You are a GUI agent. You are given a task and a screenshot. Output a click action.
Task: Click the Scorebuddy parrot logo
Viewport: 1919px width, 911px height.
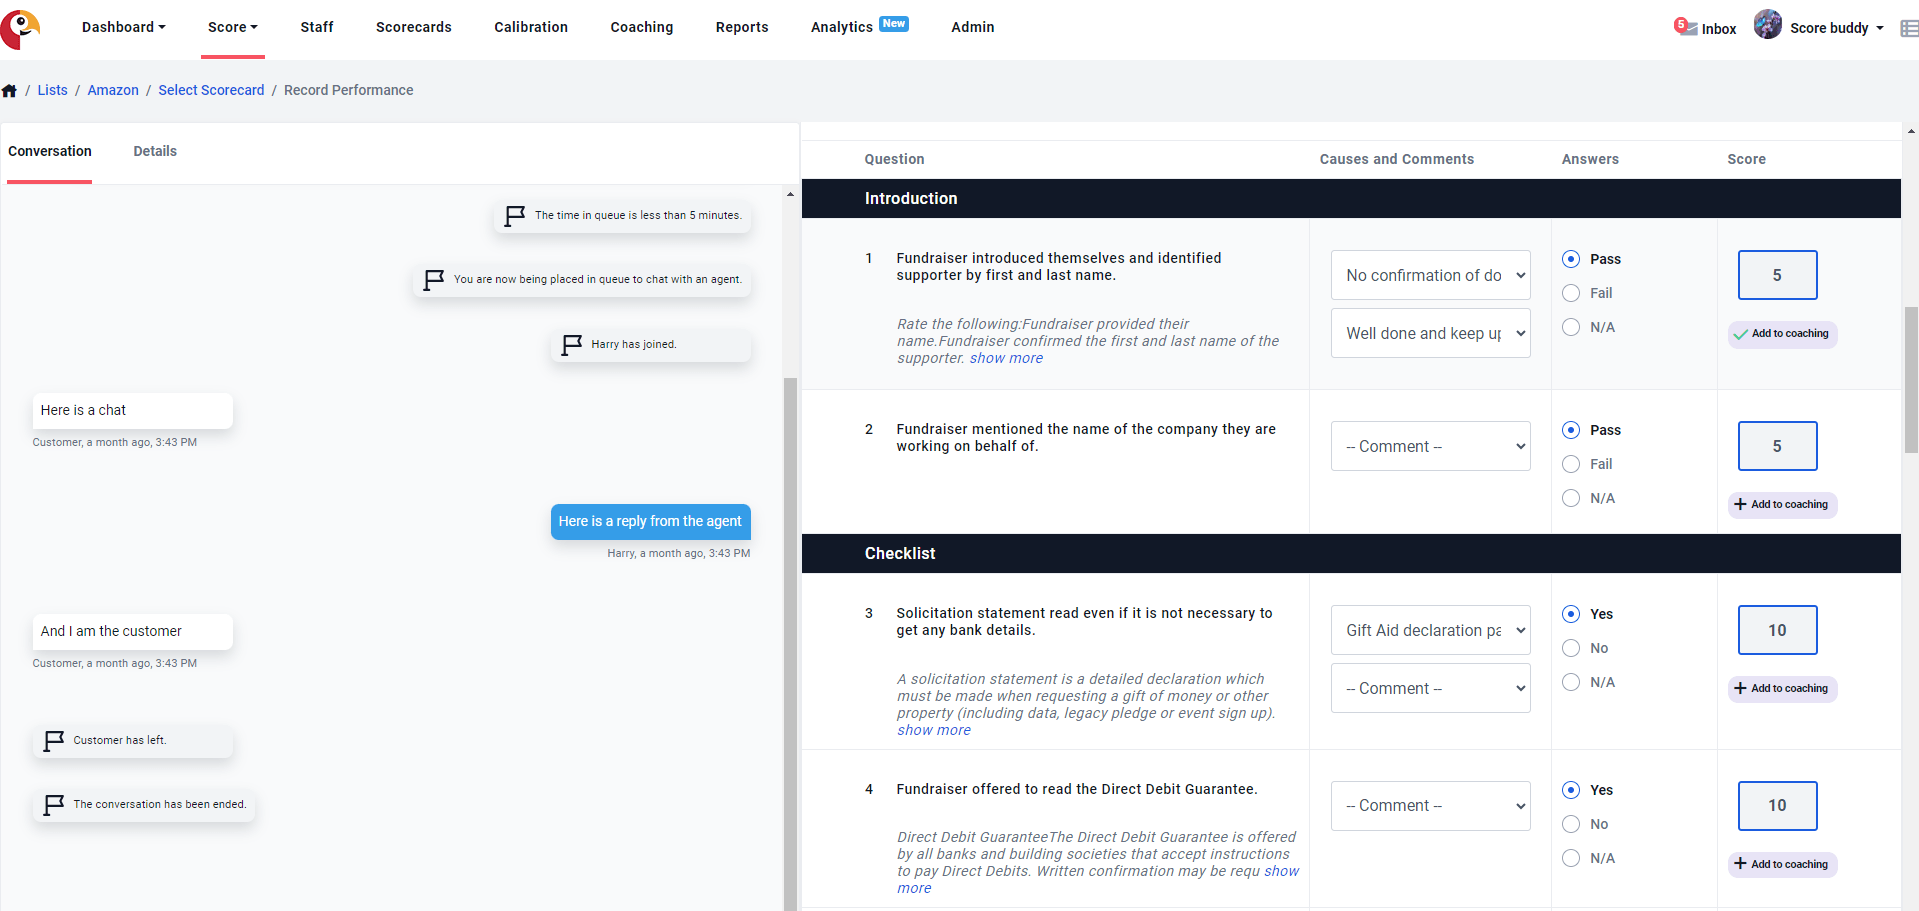click(20, 27)
